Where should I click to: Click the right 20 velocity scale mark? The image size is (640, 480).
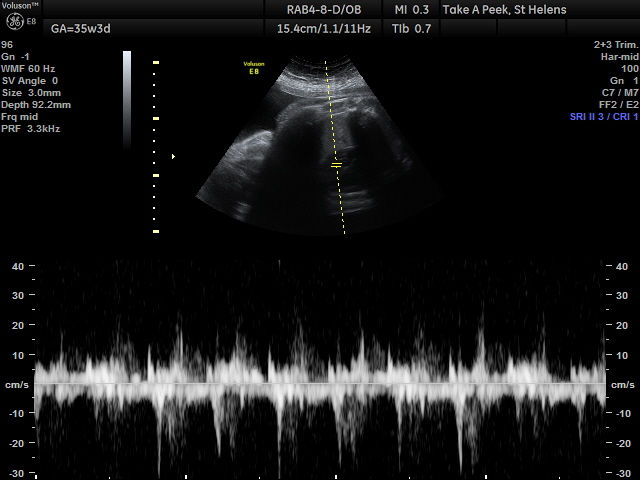(x=622, y=326)
